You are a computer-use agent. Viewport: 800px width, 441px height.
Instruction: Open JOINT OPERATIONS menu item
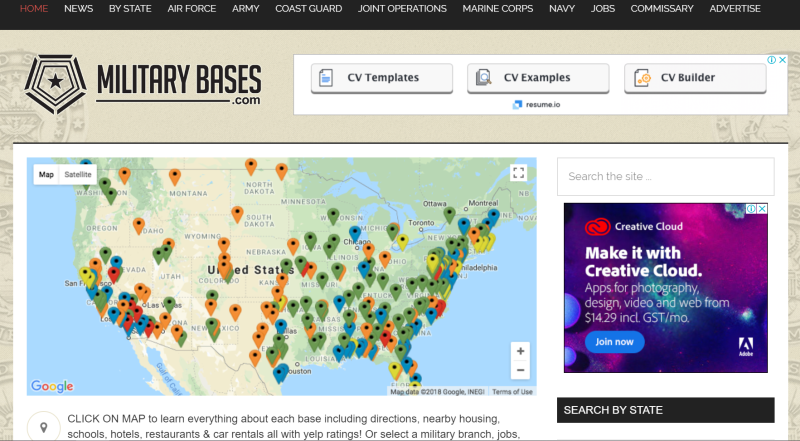point(402,9)
